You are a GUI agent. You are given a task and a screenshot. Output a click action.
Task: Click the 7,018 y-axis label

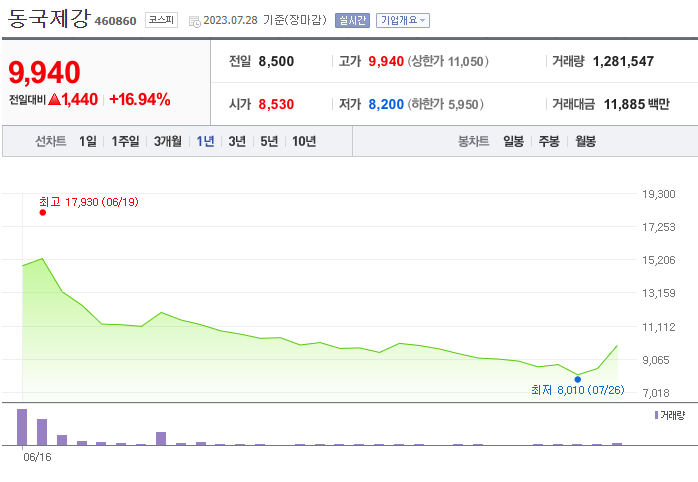click(655, 393)
